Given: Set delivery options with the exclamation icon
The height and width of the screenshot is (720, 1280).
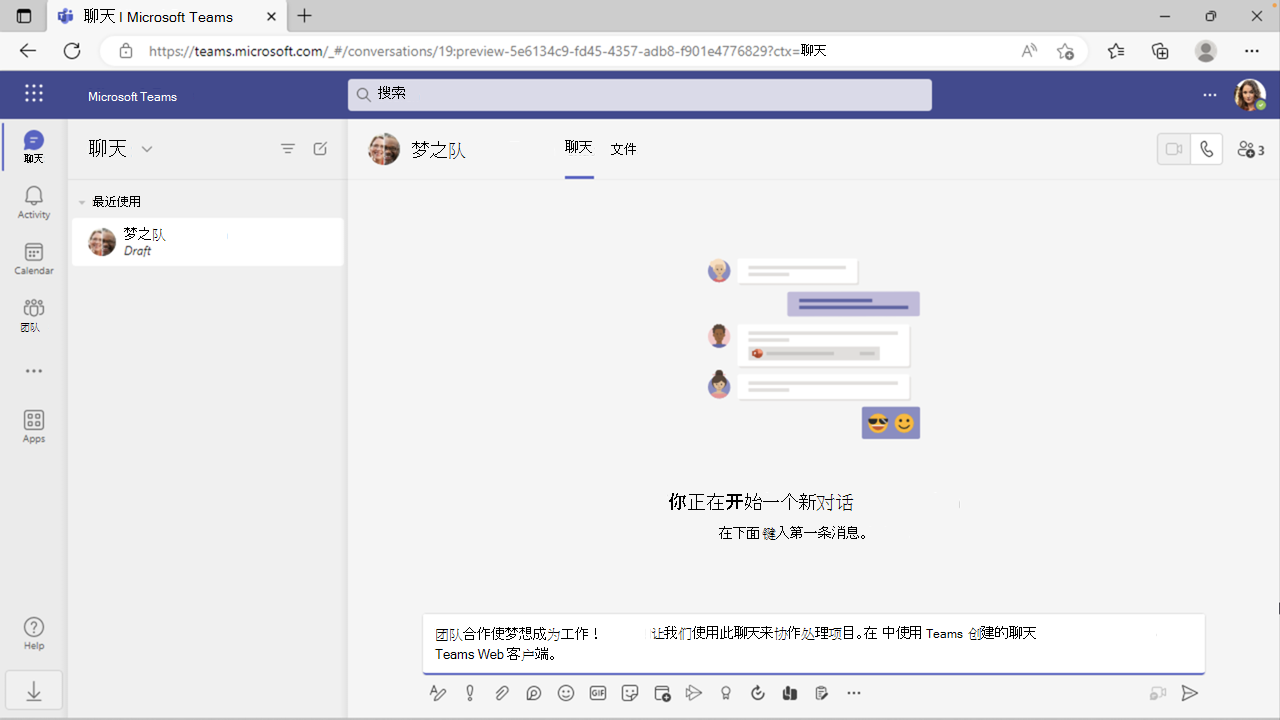Looking at the screenshot, I should tap(470, 693).
